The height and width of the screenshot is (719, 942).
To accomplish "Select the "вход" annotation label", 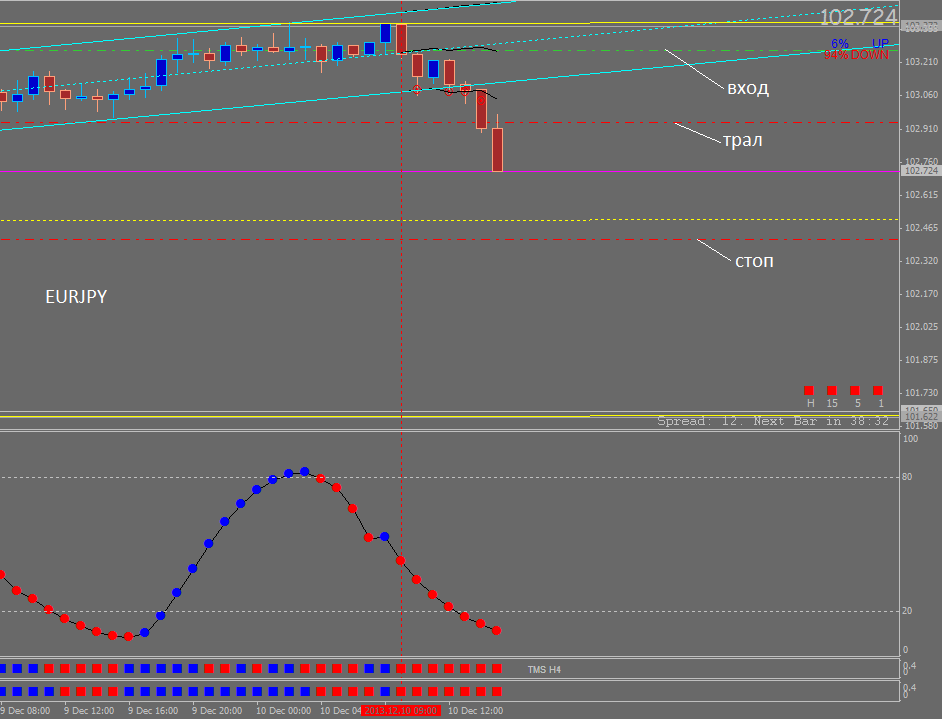I will click(748, 88).
